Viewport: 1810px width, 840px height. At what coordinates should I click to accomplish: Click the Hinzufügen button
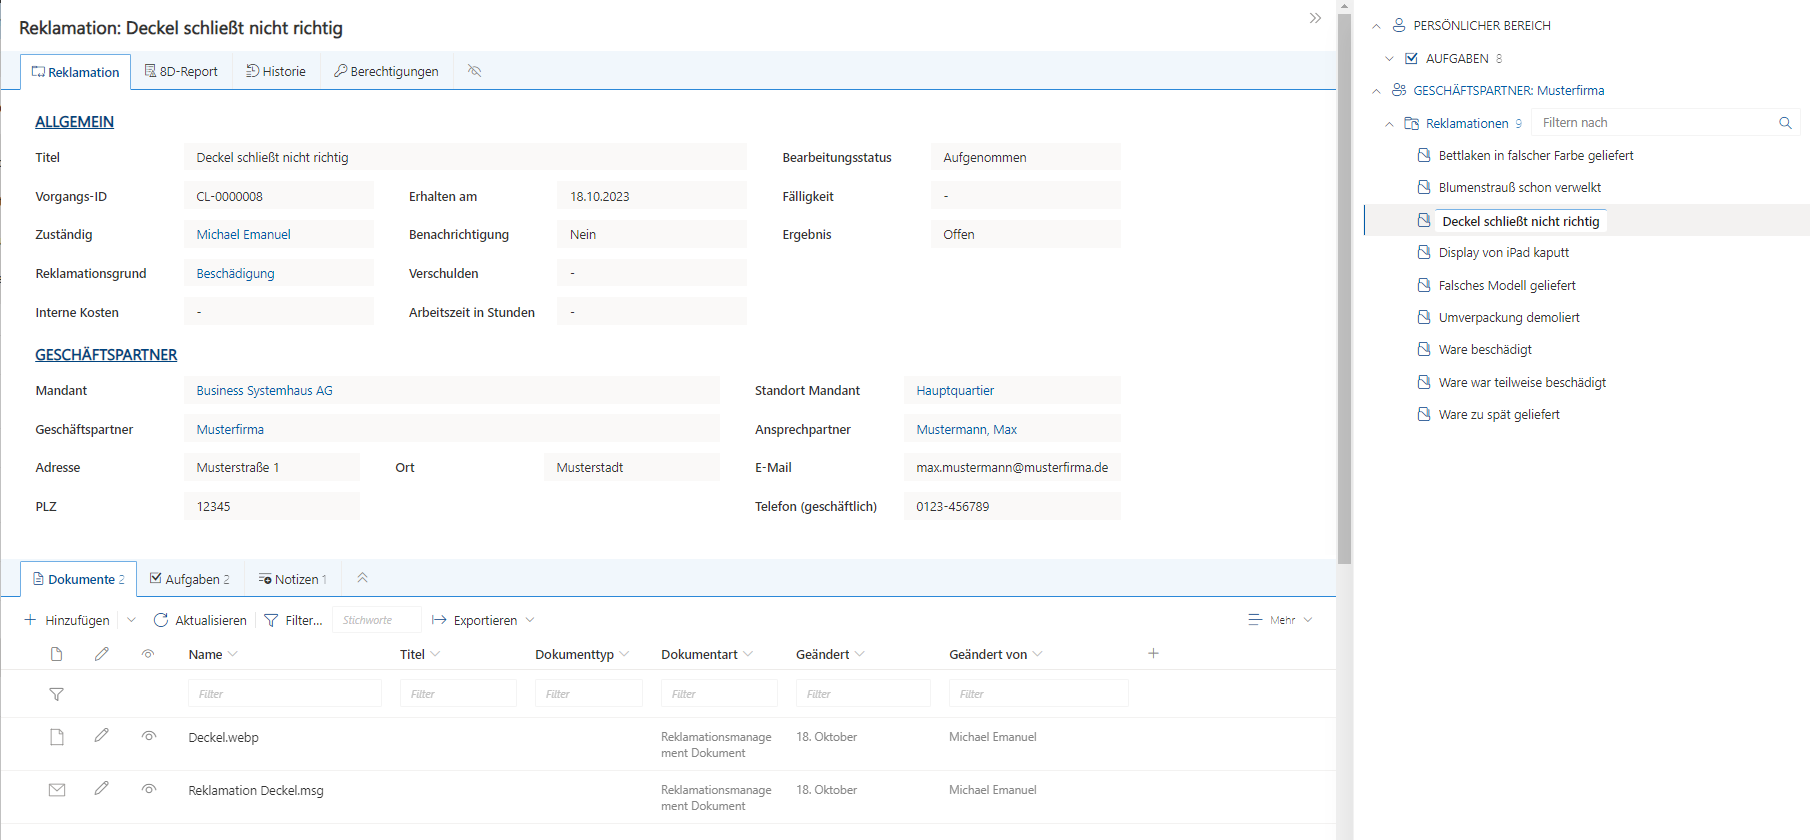[67, 620]
